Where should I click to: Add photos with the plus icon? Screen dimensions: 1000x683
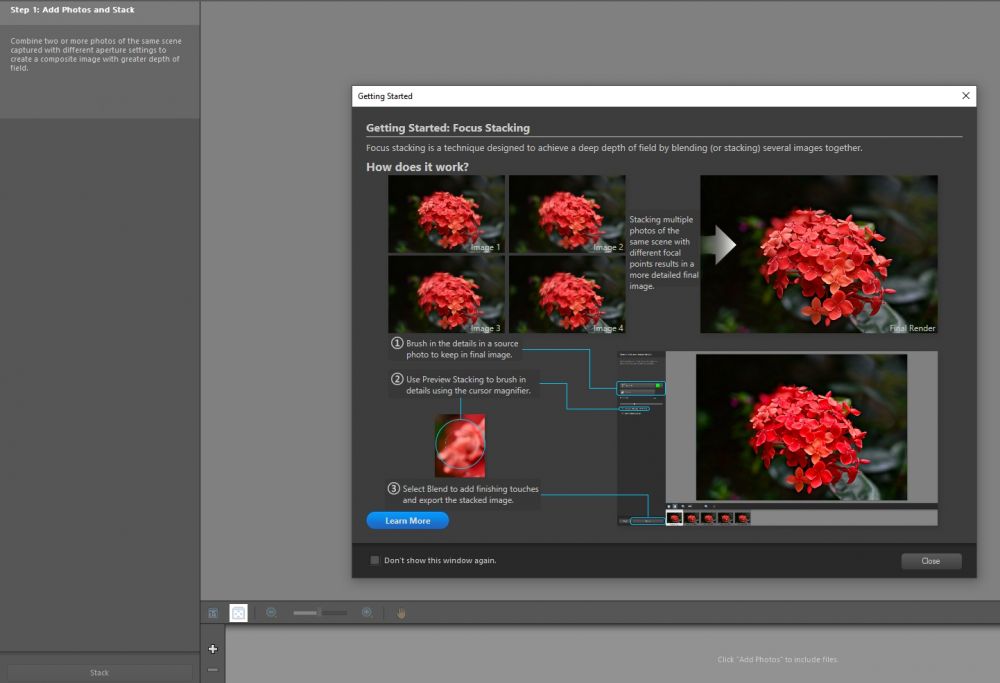[213, 649]
